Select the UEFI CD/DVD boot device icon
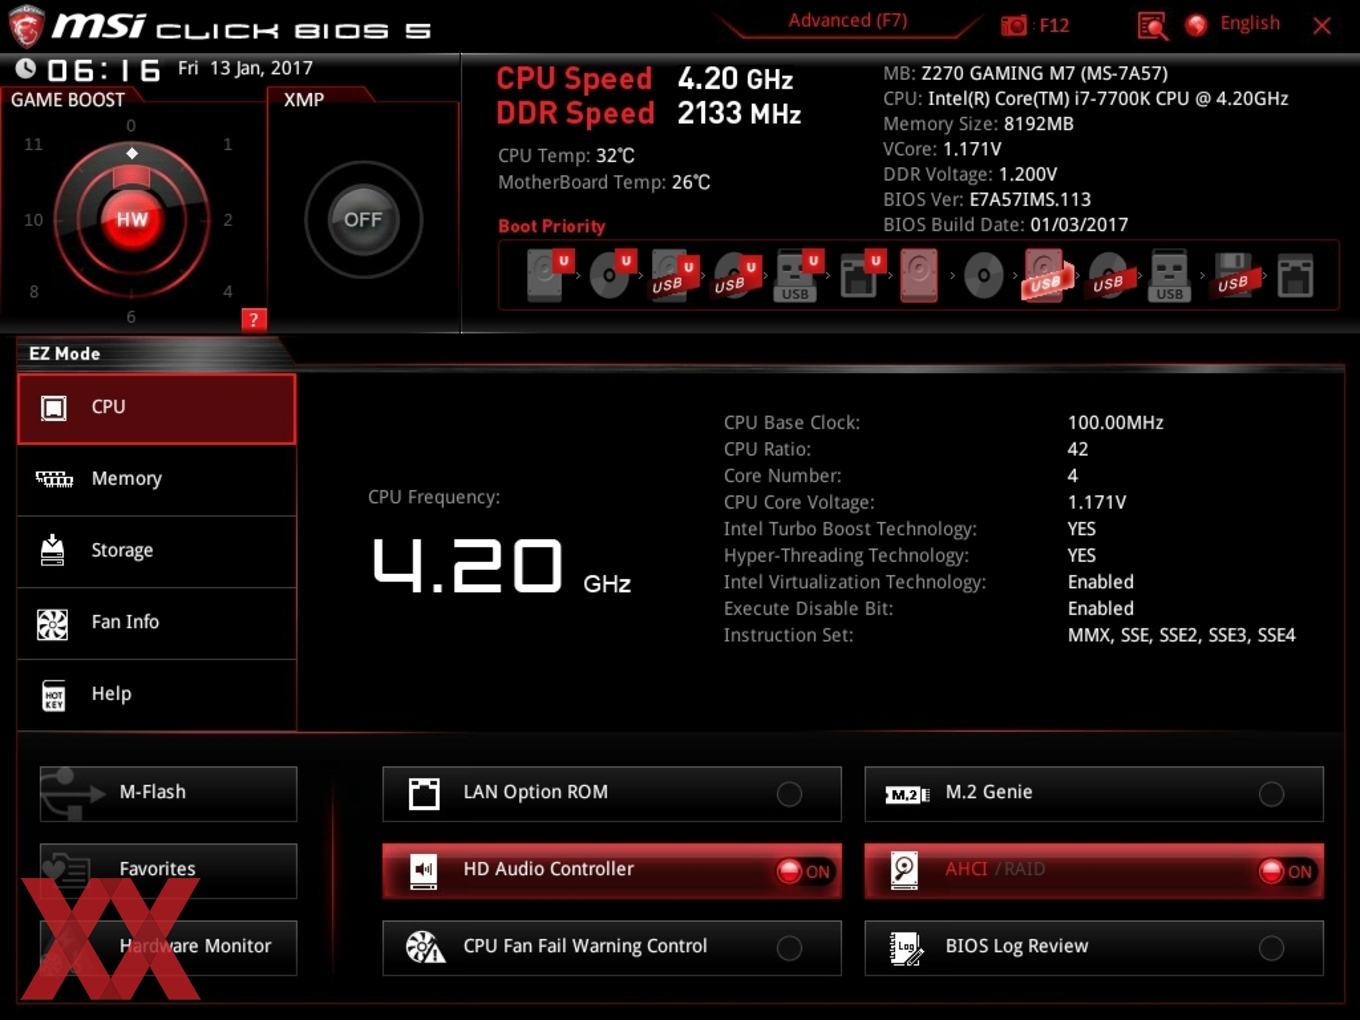 tap(610, 275)
